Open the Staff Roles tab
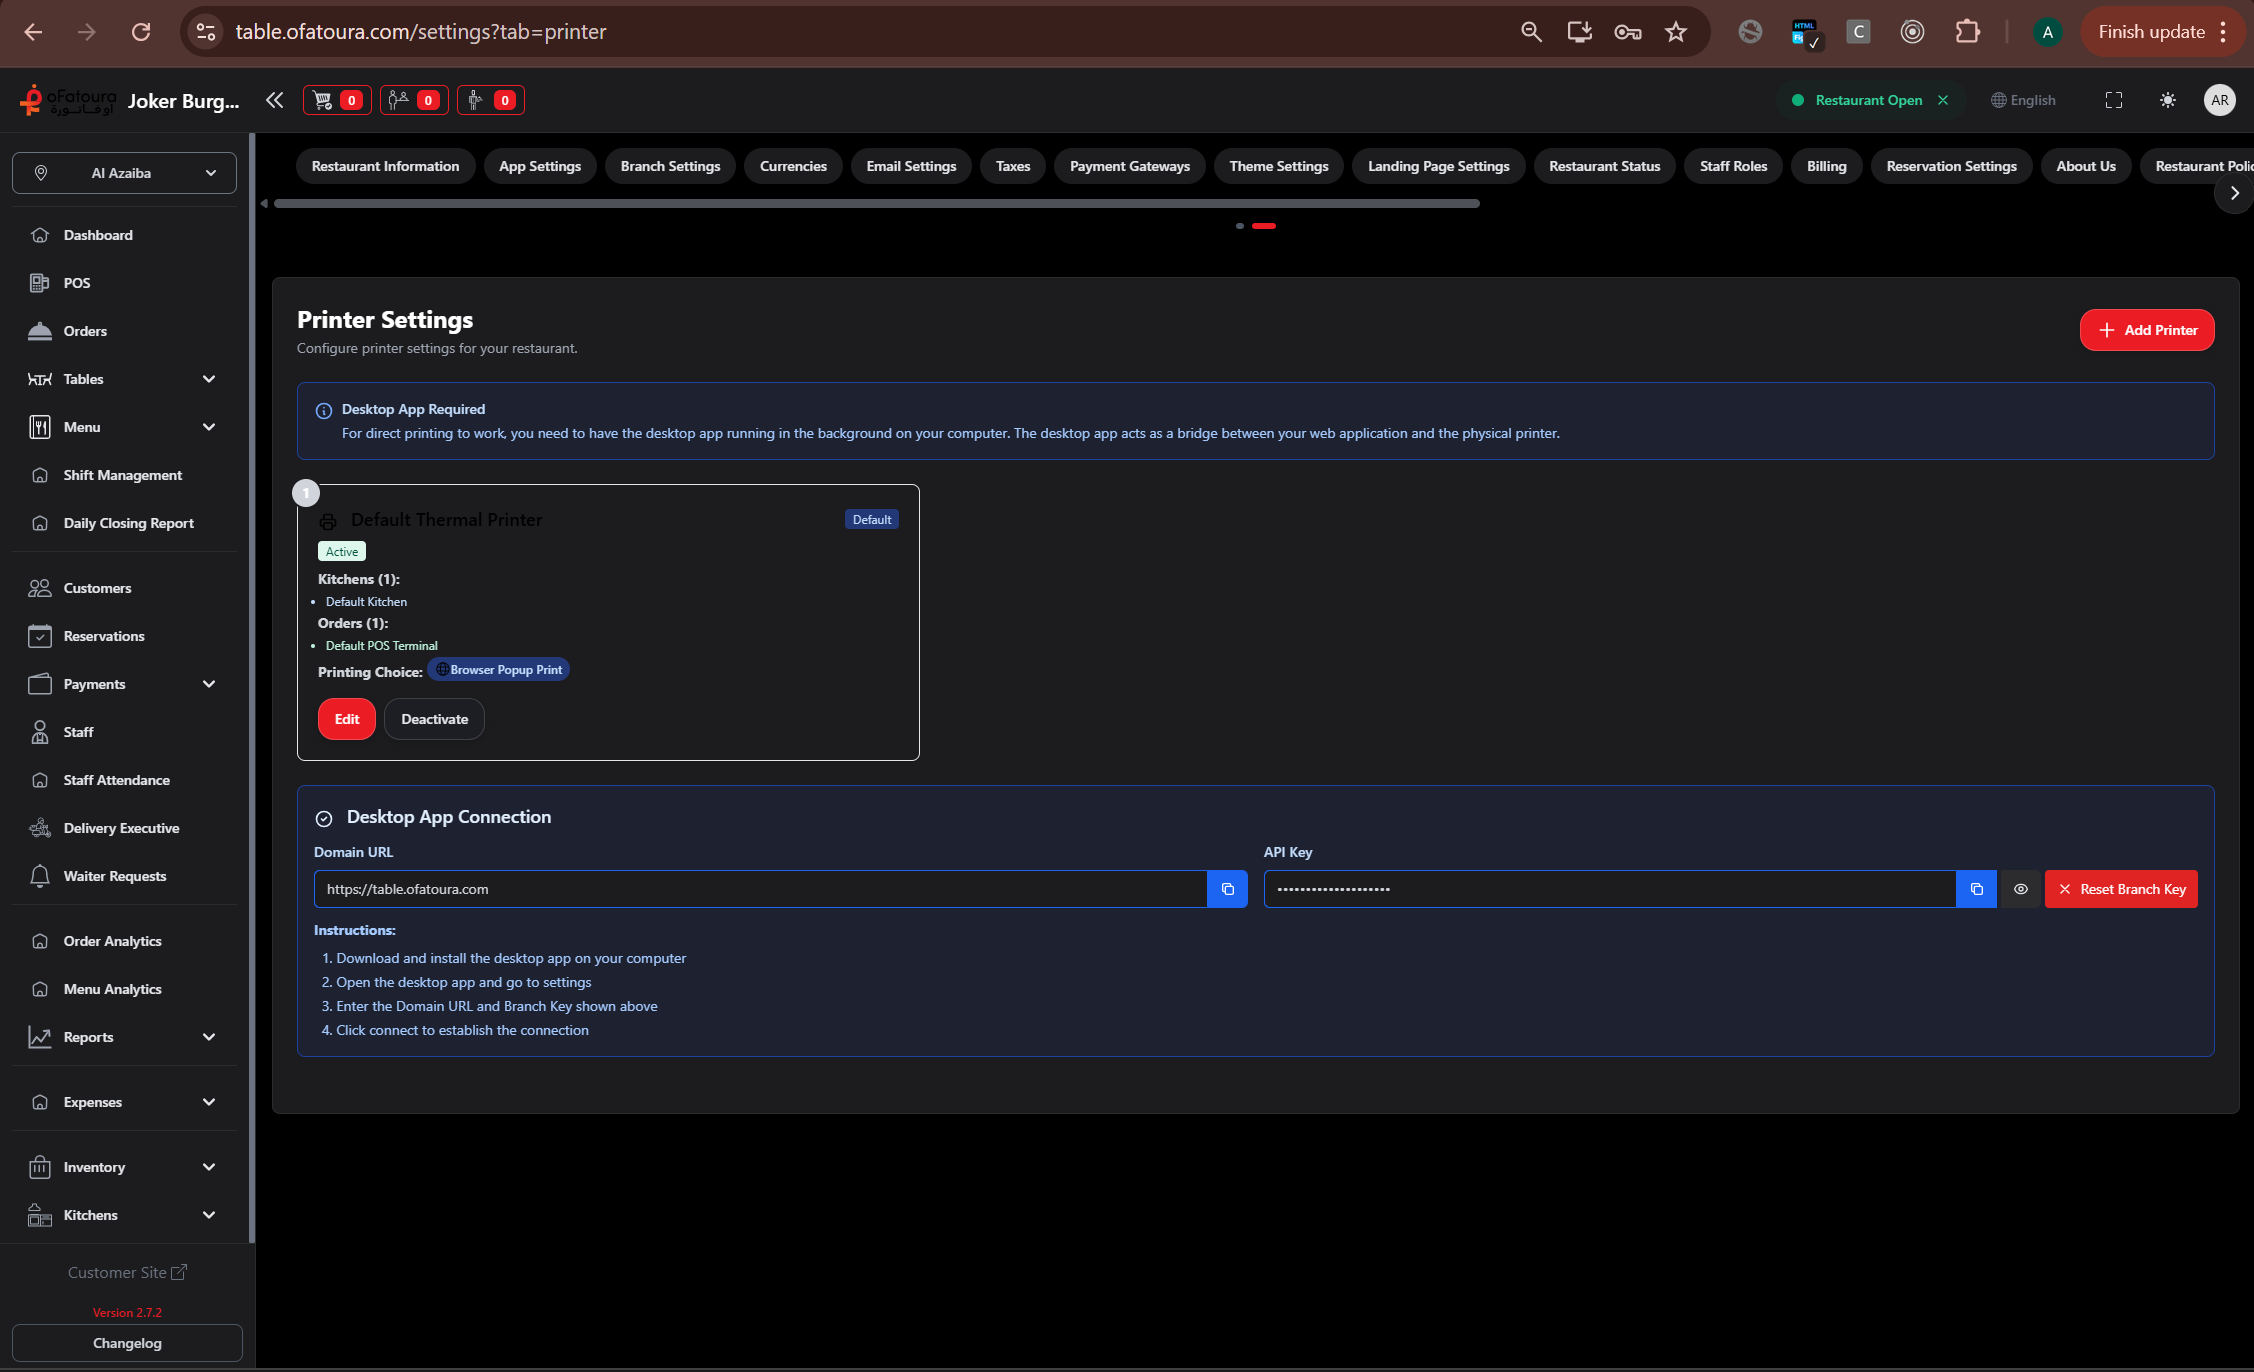This screenshot has width=2254, height=1372. (1733, 166)
